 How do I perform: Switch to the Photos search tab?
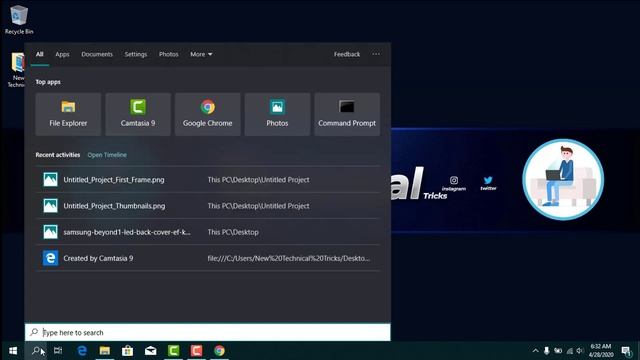[x=169, y=54]
